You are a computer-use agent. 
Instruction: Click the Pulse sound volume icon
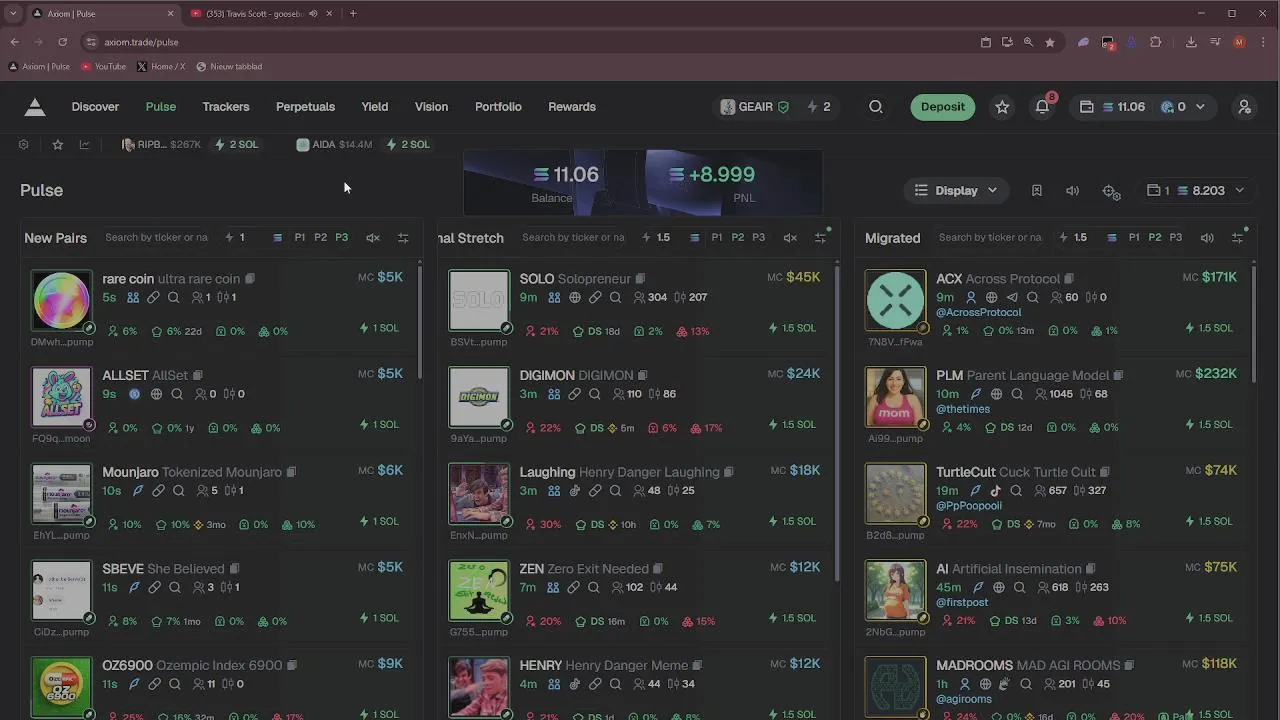pos(1073,190)
